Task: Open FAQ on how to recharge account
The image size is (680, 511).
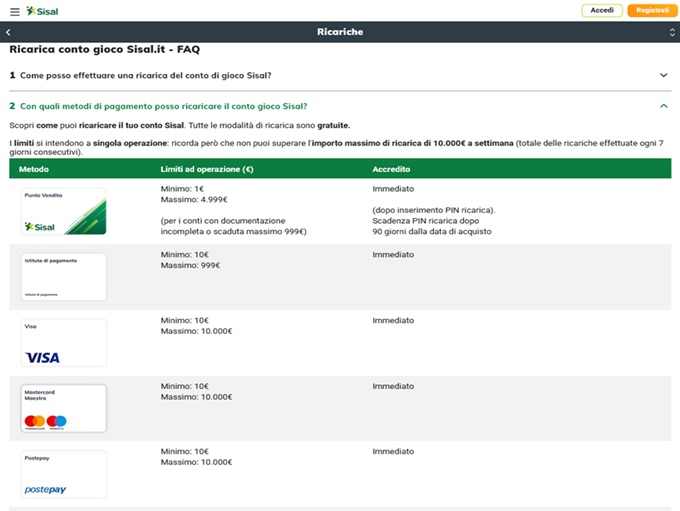Action: pos(146,75)
